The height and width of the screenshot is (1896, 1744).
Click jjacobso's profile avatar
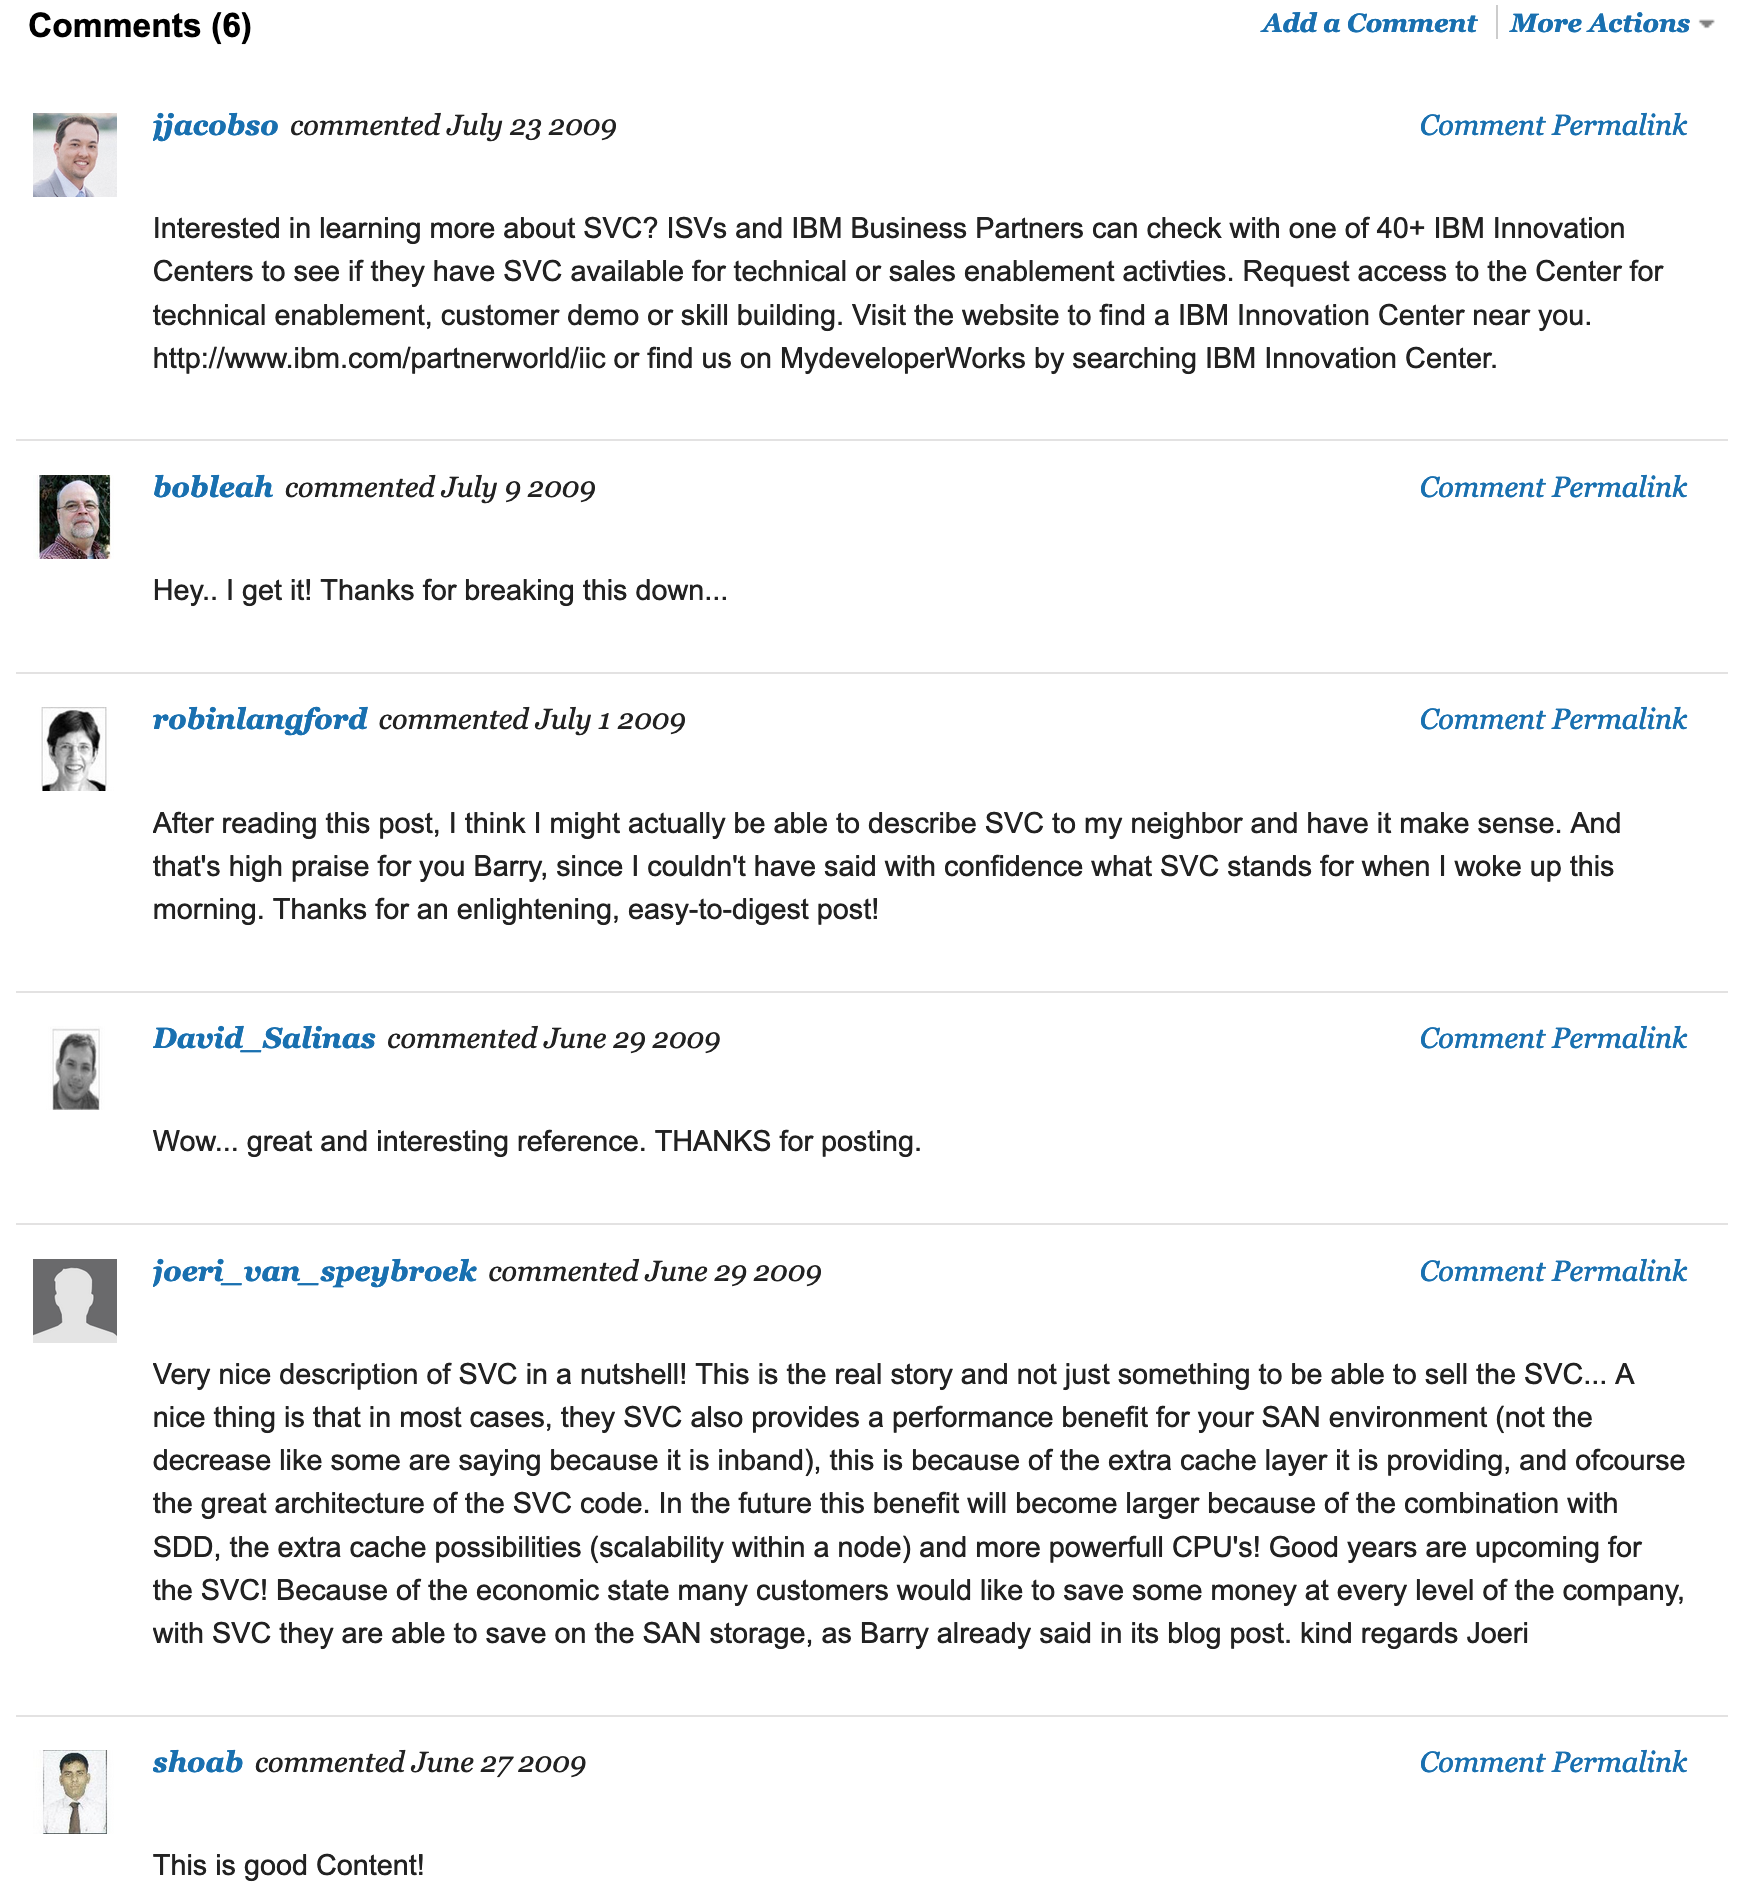(75, 155)
